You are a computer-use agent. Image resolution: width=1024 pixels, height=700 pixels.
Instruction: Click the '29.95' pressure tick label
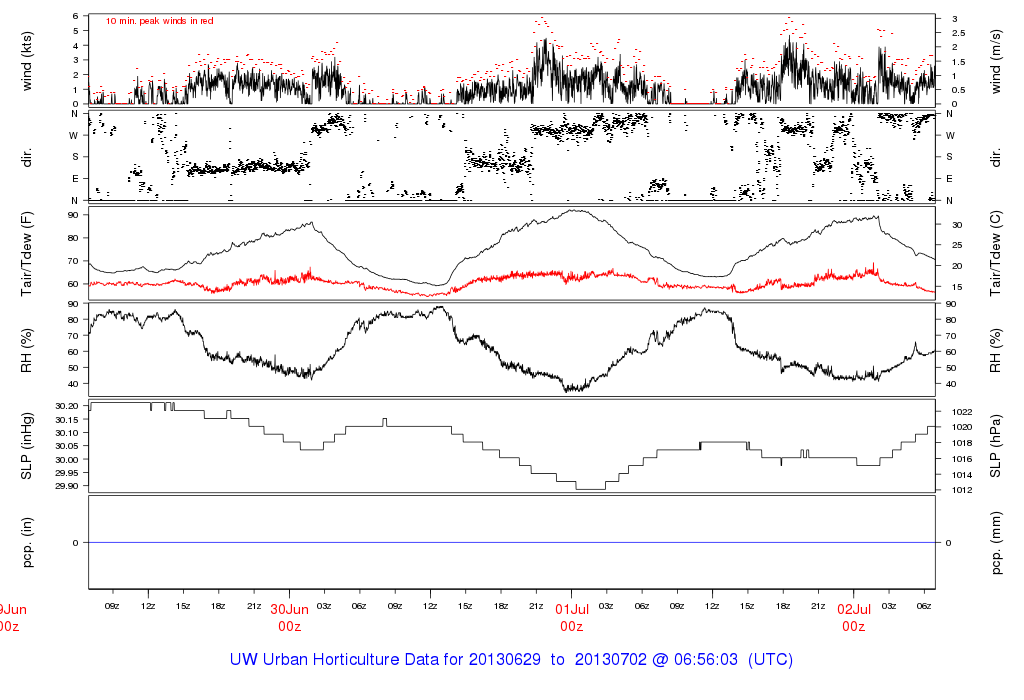coord(67,473)
